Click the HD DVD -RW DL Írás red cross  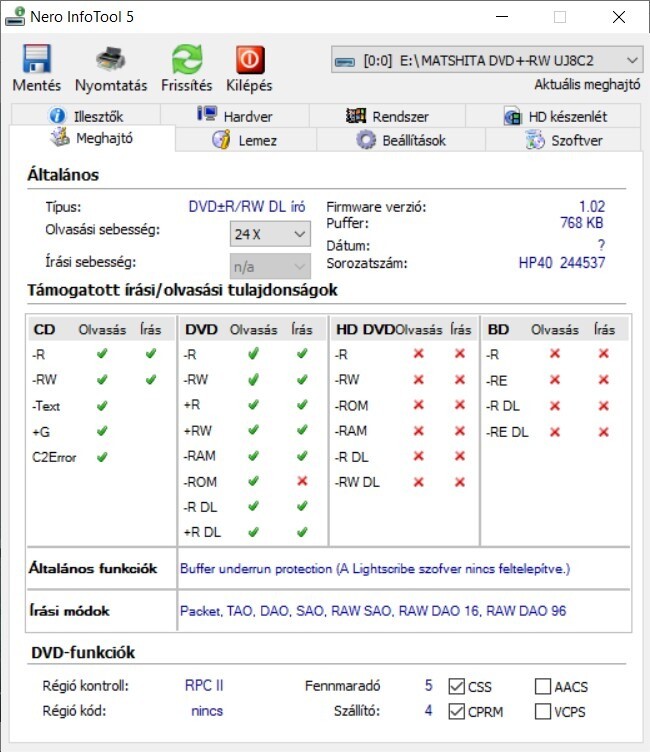point(460,482)
